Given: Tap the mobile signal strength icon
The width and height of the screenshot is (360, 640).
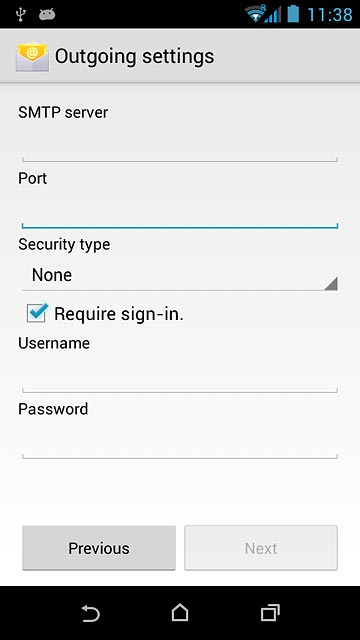Looking at the screenshot, I should tap(273, 15).
